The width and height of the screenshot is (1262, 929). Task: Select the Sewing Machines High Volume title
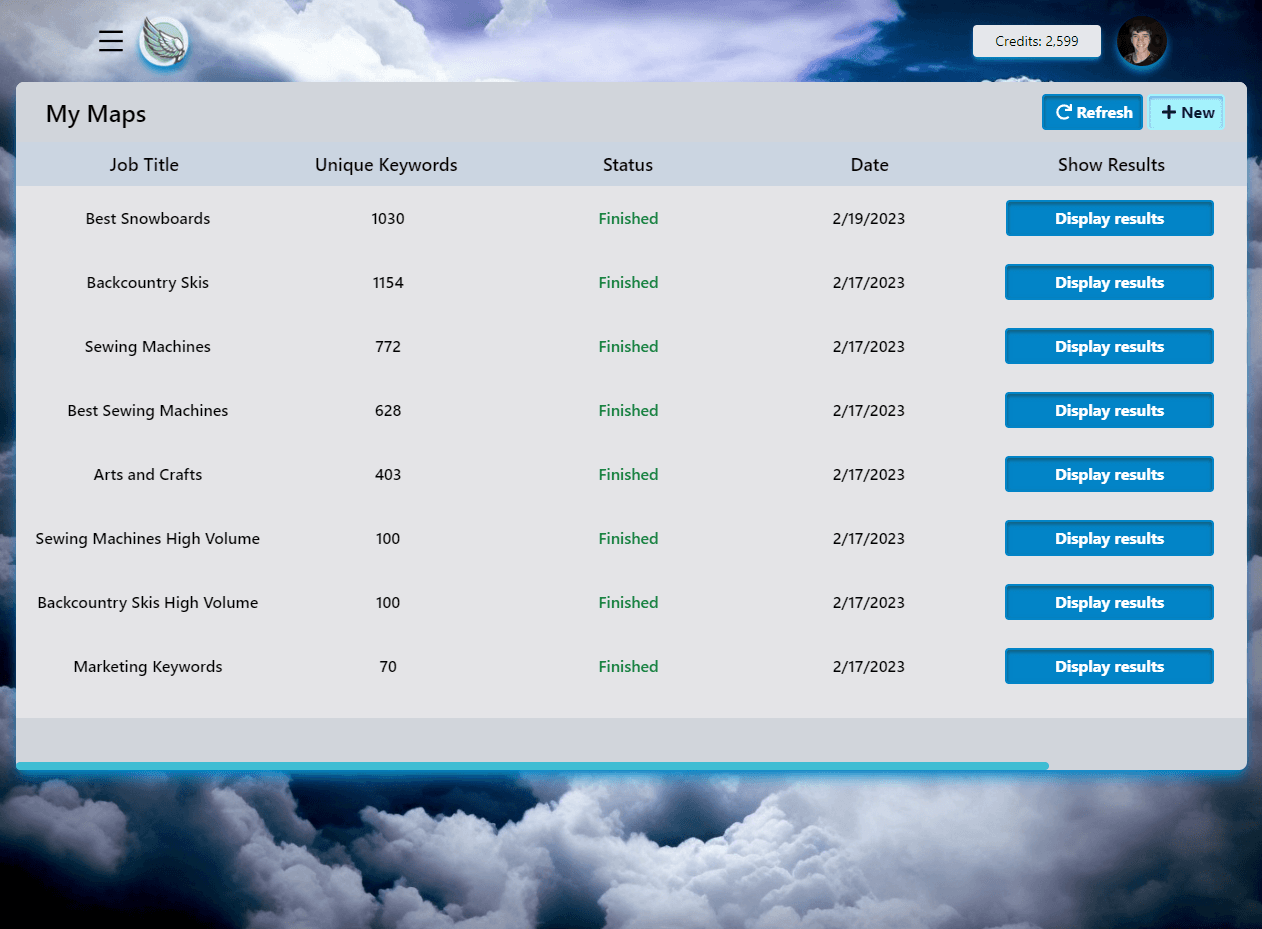148,538
